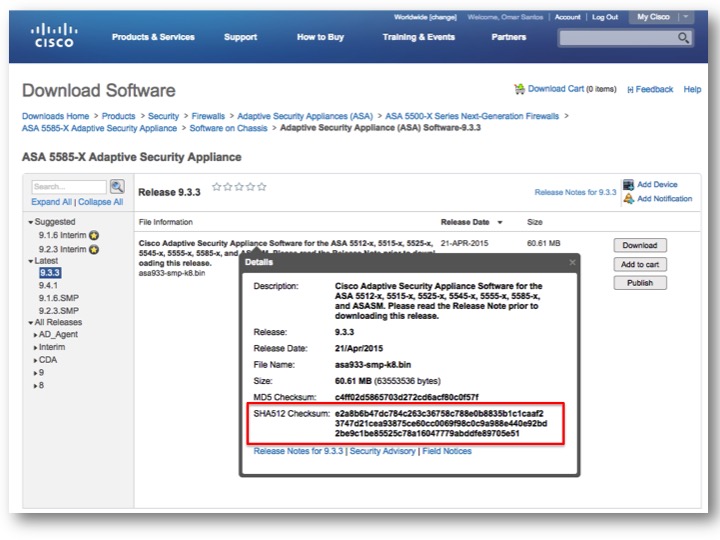The image size is (720, 540).
Task: Open the My Cisco dropdown arrow
Action: pos(686,17)
